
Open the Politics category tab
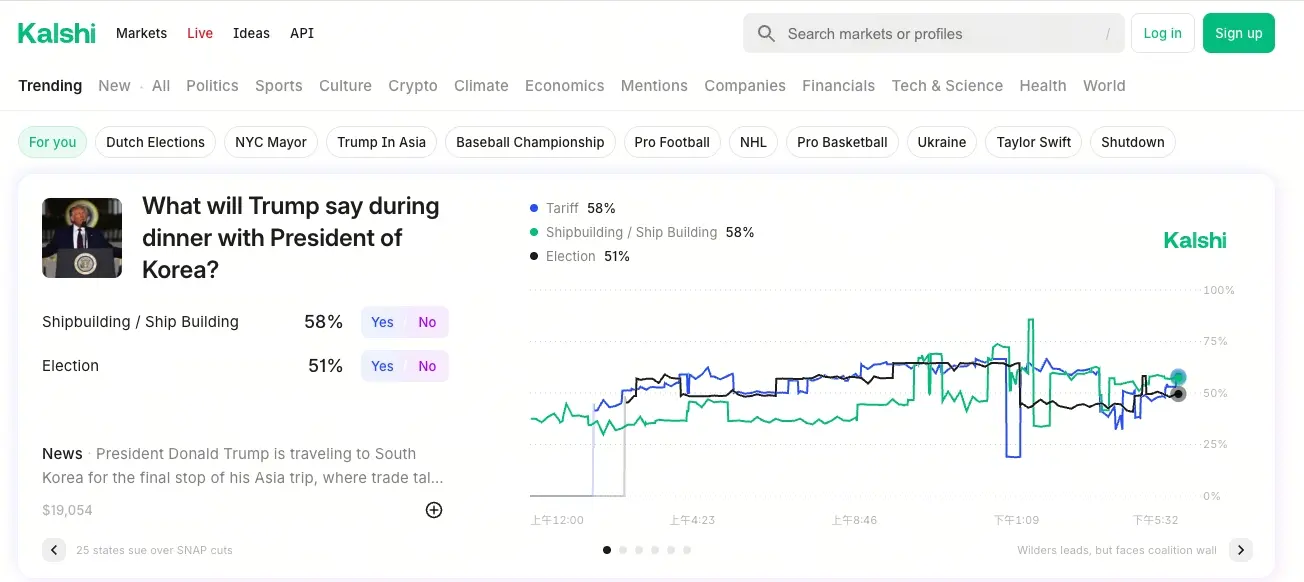click(212, 86)
